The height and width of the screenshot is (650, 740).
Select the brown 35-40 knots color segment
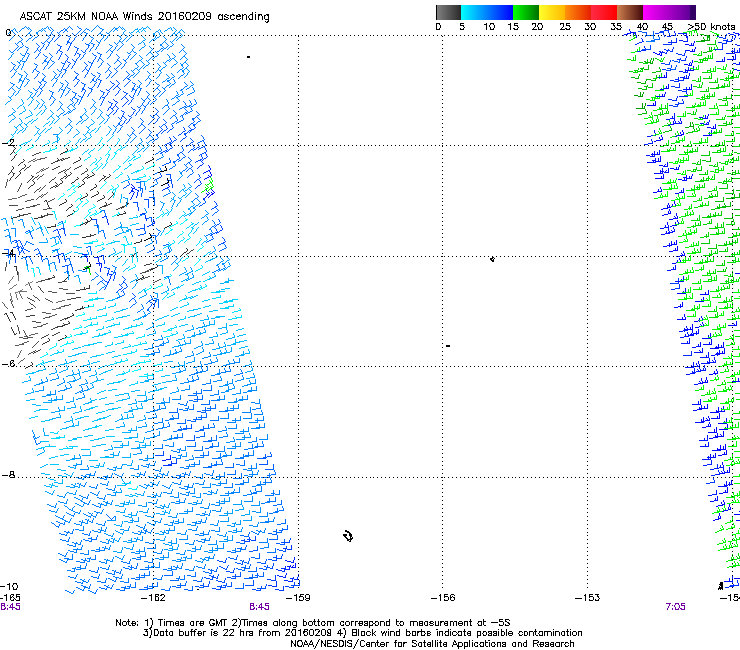tap(630, 12)
